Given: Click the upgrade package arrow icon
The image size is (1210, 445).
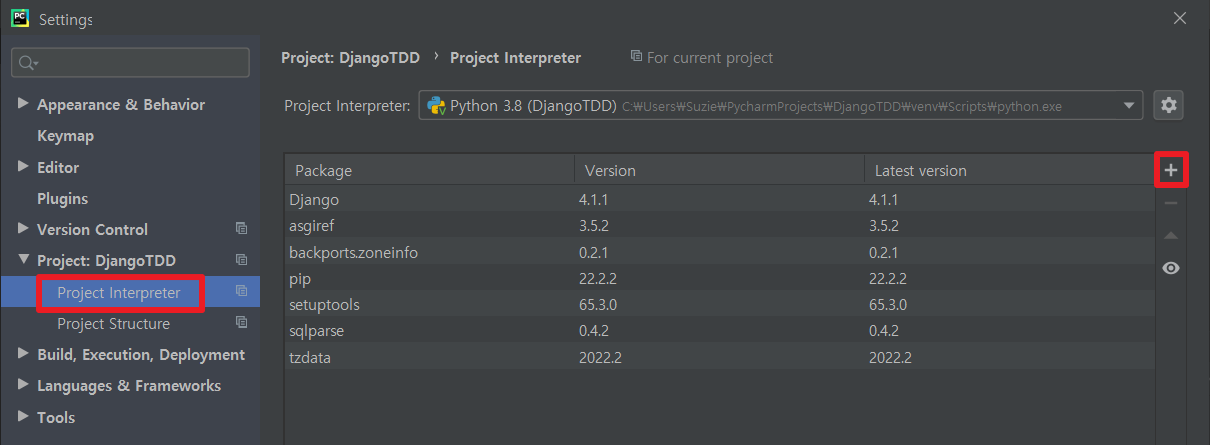Looking at the screenshot, I should 1171,236.
